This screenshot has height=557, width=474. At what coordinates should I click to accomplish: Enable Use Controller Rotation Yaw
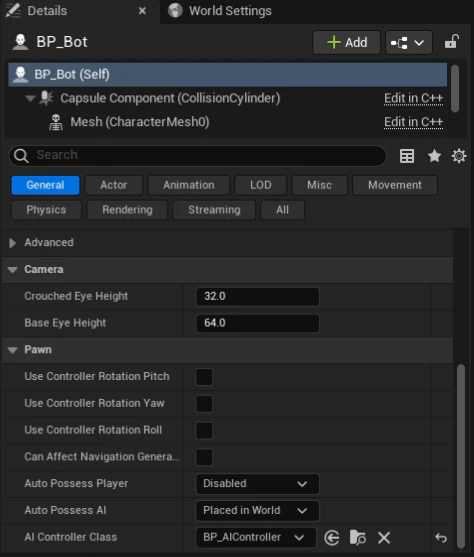tap(204, 404)
